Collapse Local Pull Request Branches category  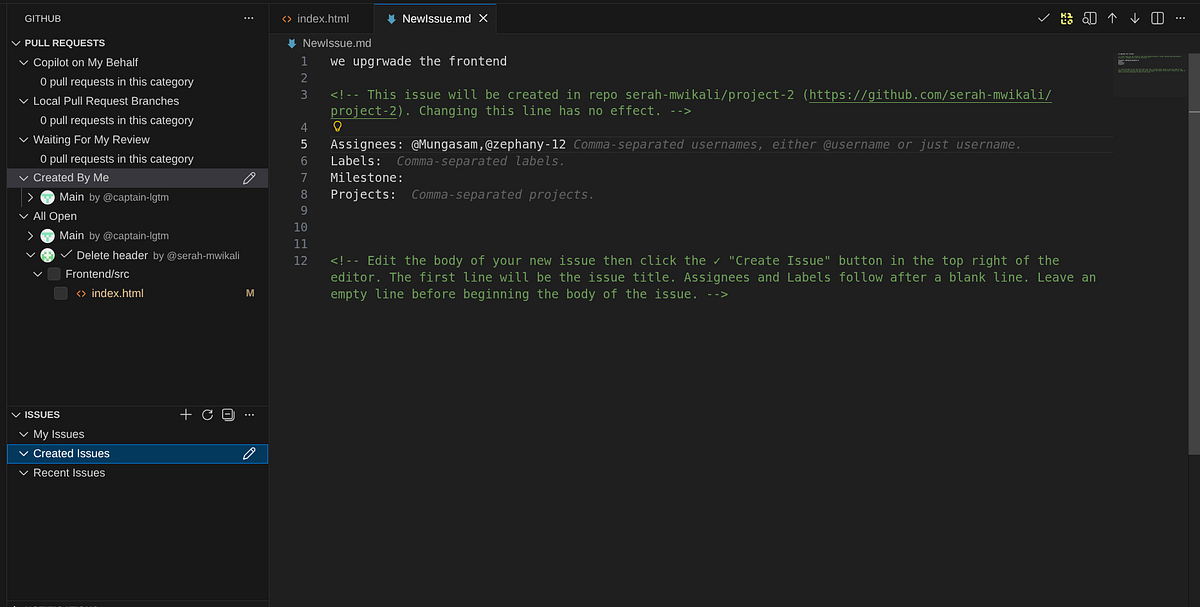point(24,101)
